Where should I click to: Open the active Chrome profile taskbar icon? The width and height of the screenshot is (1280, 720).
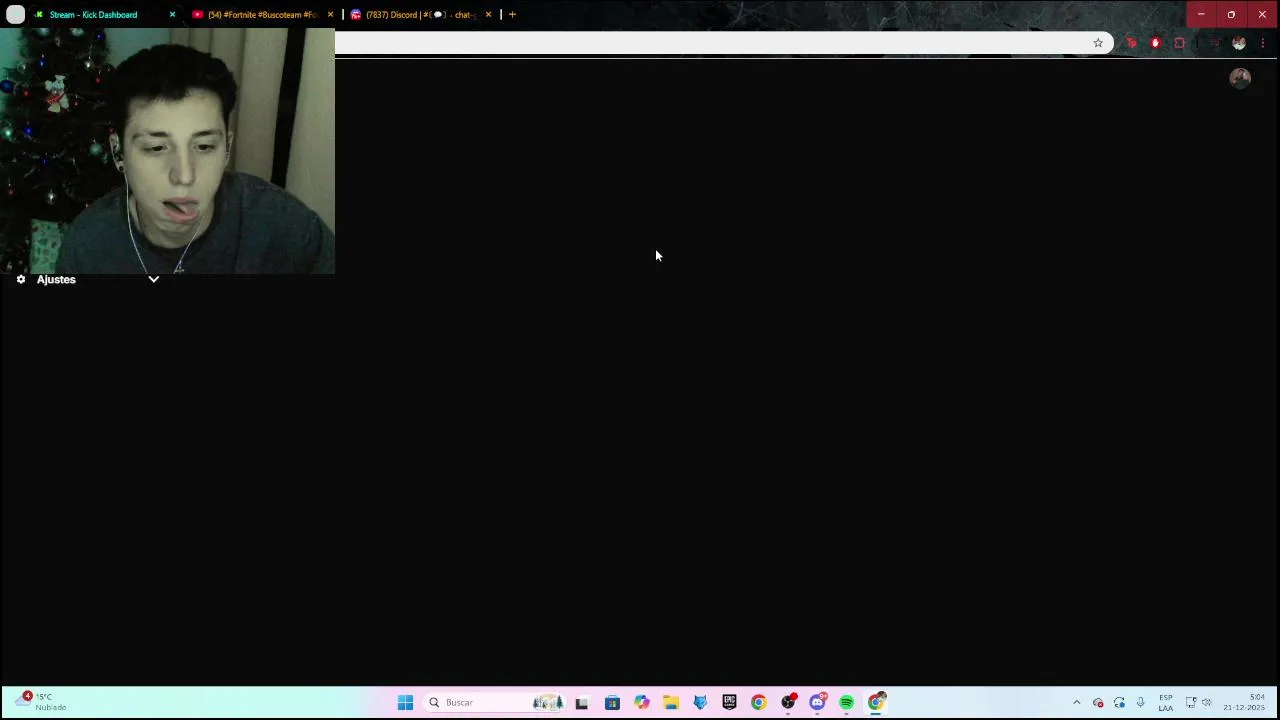(877, 703)
